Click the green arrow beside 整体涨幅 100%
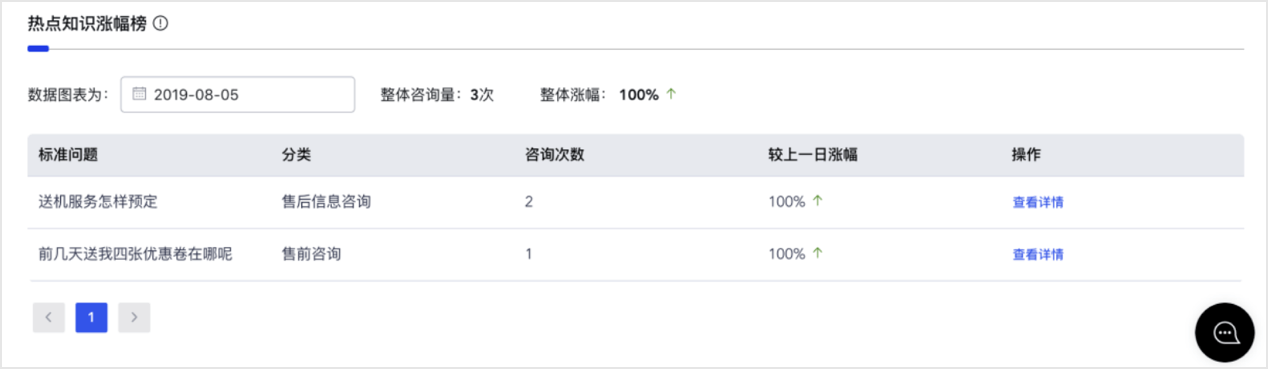This screenshot has height=369, width=1268. coord(671,94)
